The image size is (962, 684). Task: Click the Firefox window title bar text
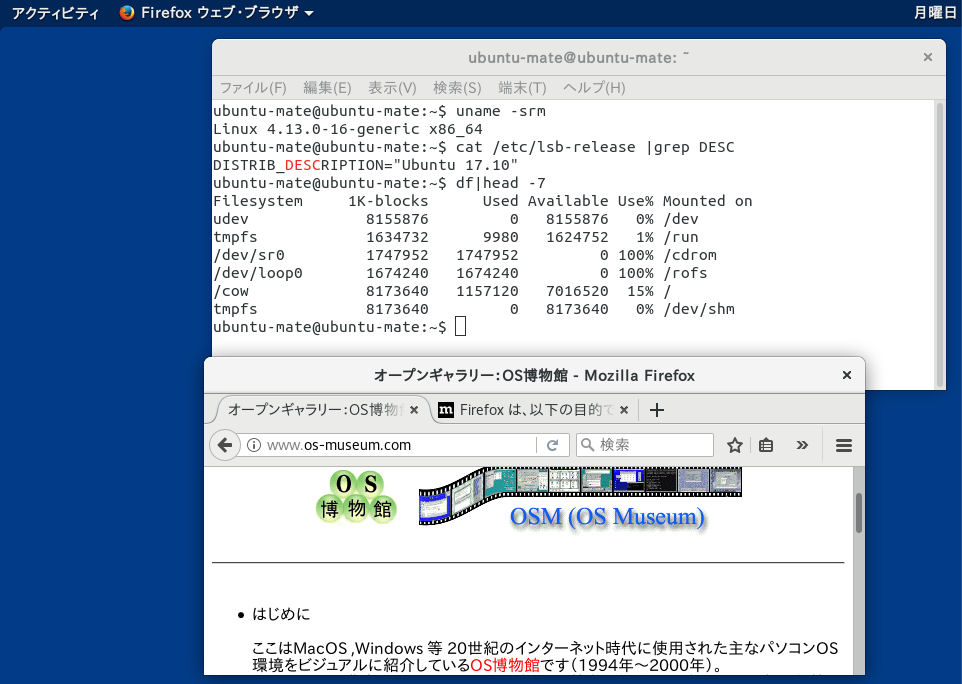534,375
